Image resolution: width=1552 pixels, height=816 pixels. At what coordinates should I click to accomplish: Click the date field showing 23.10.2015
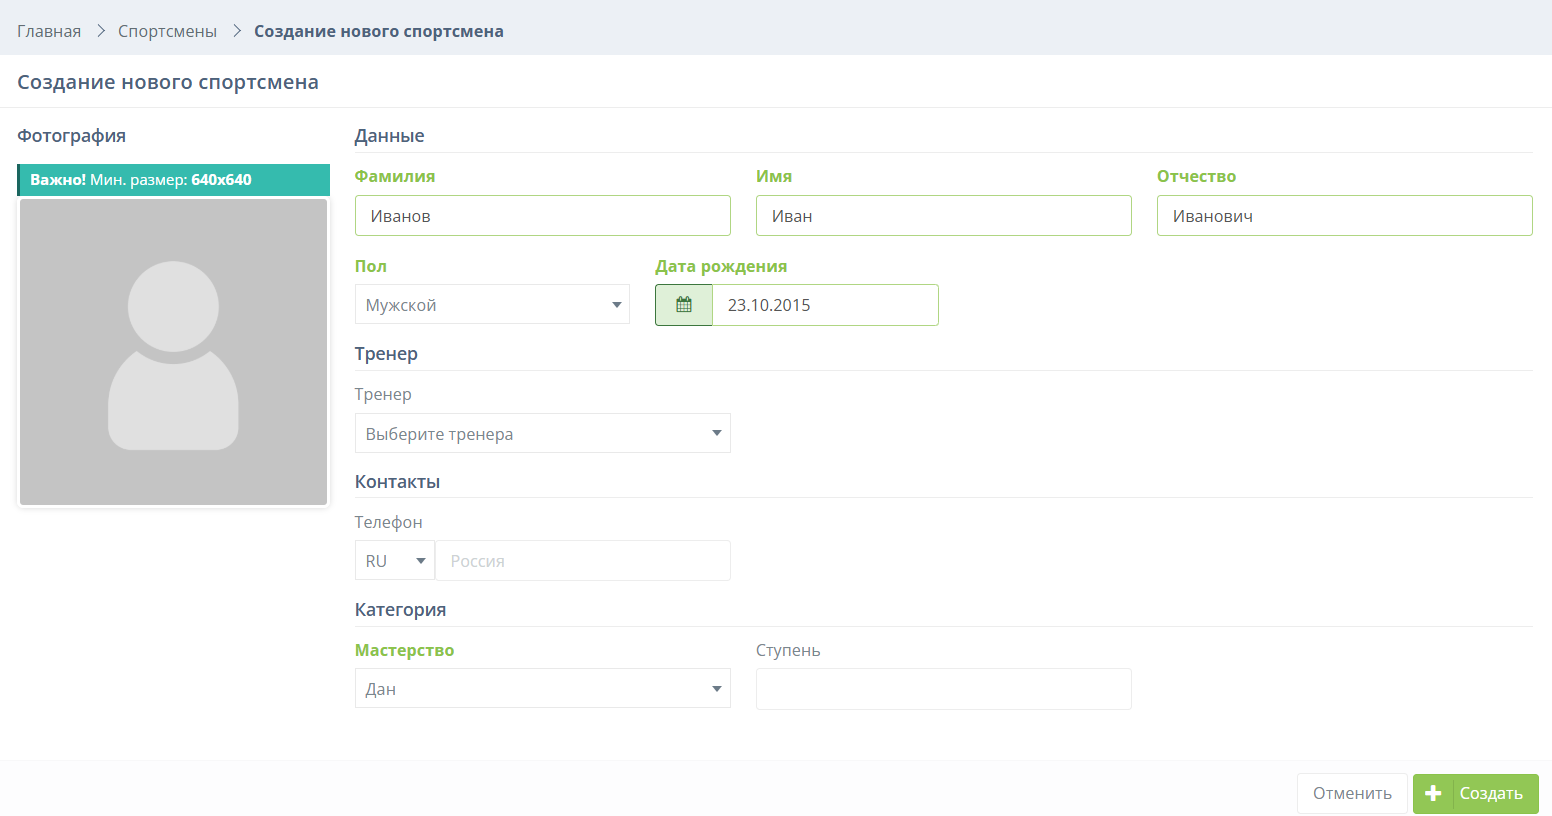tap(825, 305)
